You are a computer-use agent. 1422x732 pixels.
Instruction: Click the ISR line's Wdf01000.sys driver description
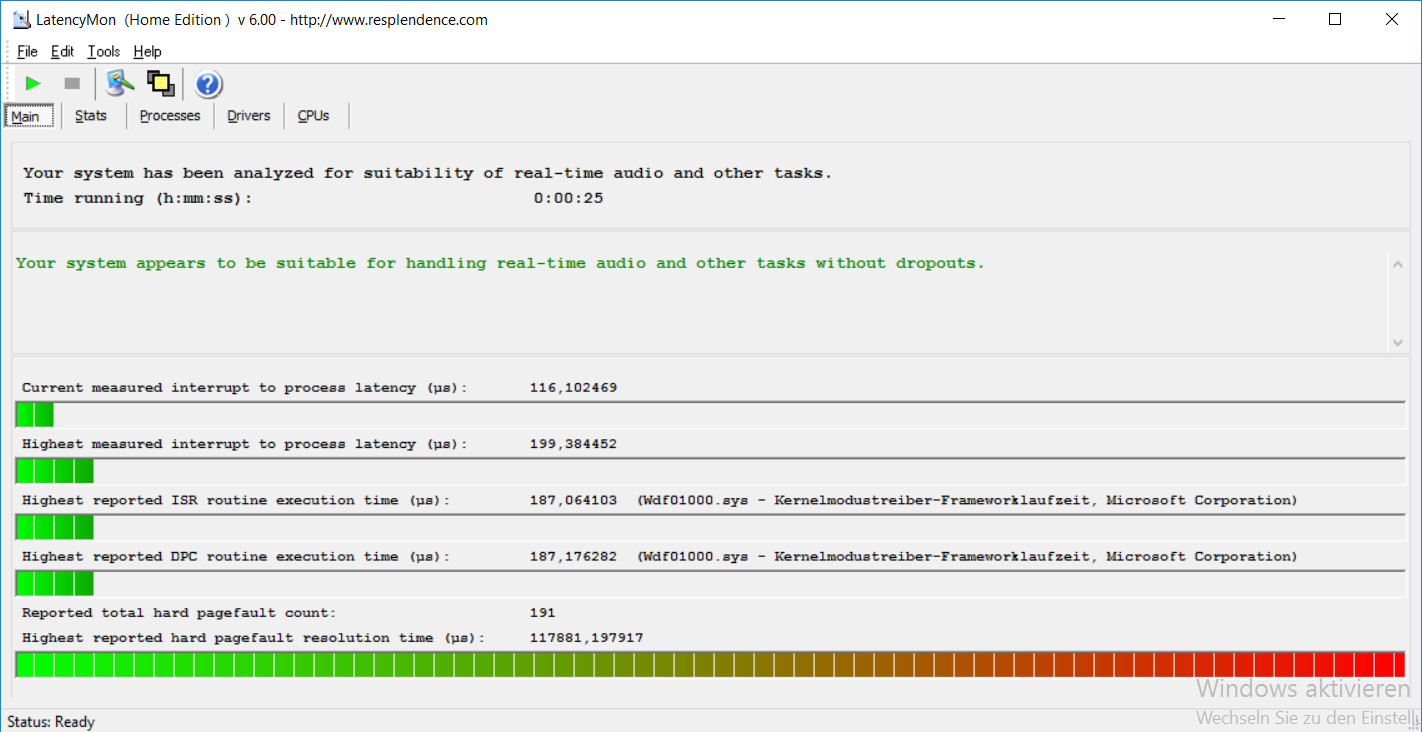(x=967, y=500)
